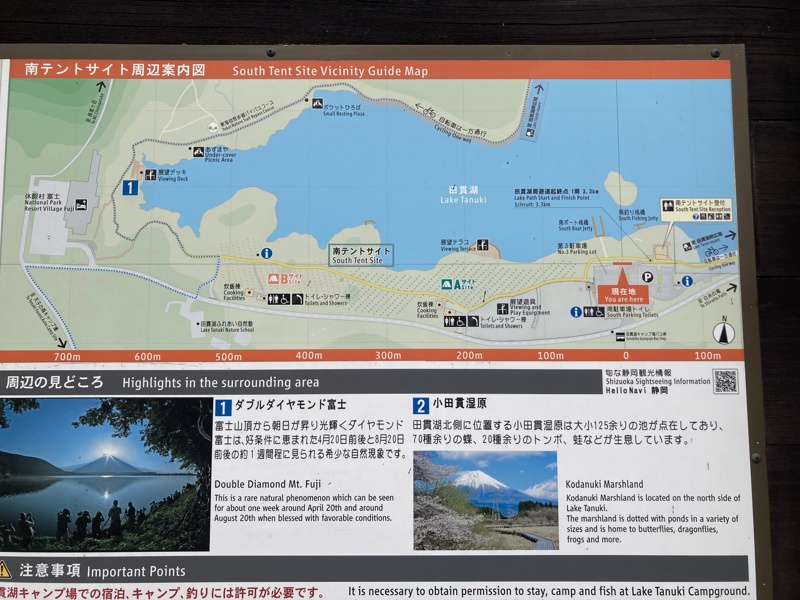800x600 pixels.
Task: Tap the Under-cover Picnic Area icon
Action: click(x=198, y=152)
